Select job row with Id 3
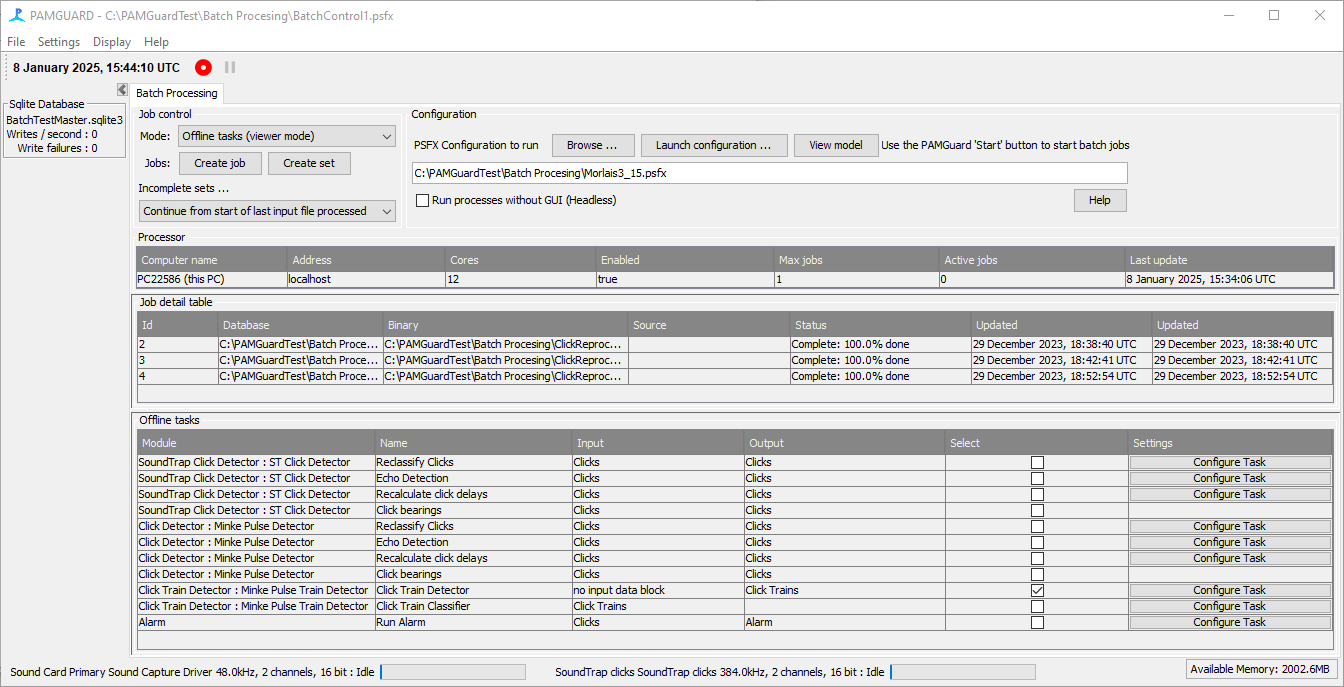Screen dimensions: 1344x687 (735, 360)
